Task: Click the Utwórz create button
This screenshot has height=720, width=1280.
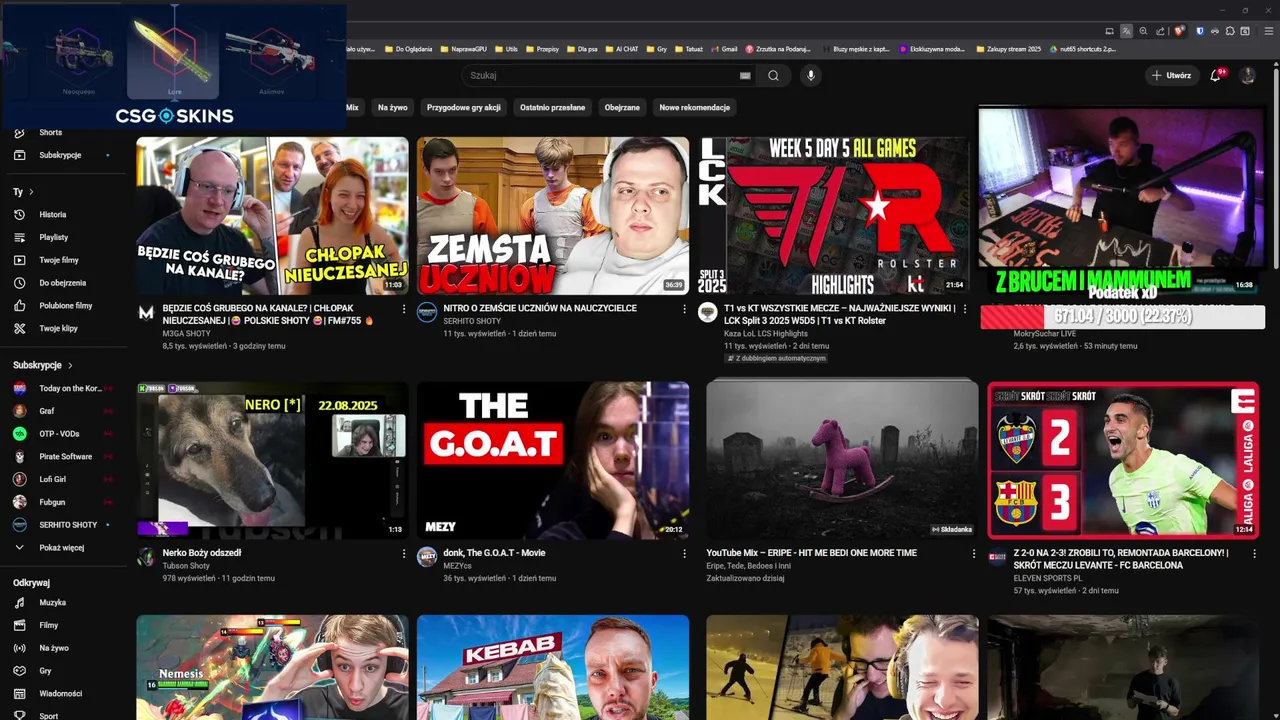Action: point(1171,75)
